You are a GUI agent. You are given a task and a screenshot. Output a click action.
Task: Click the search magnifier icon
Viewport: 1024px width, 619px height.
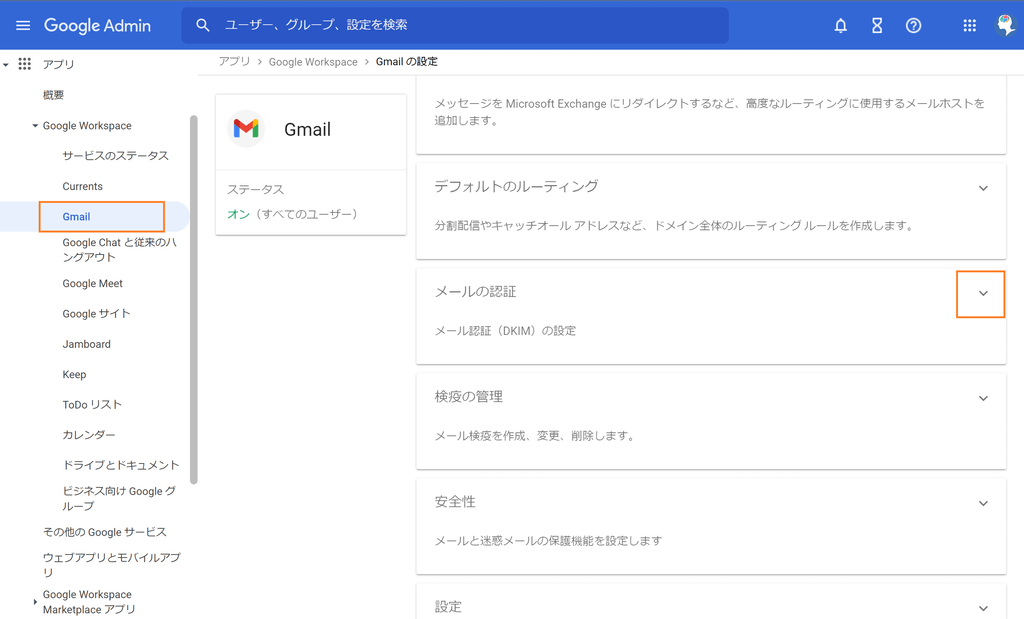(x=202, y=25)
